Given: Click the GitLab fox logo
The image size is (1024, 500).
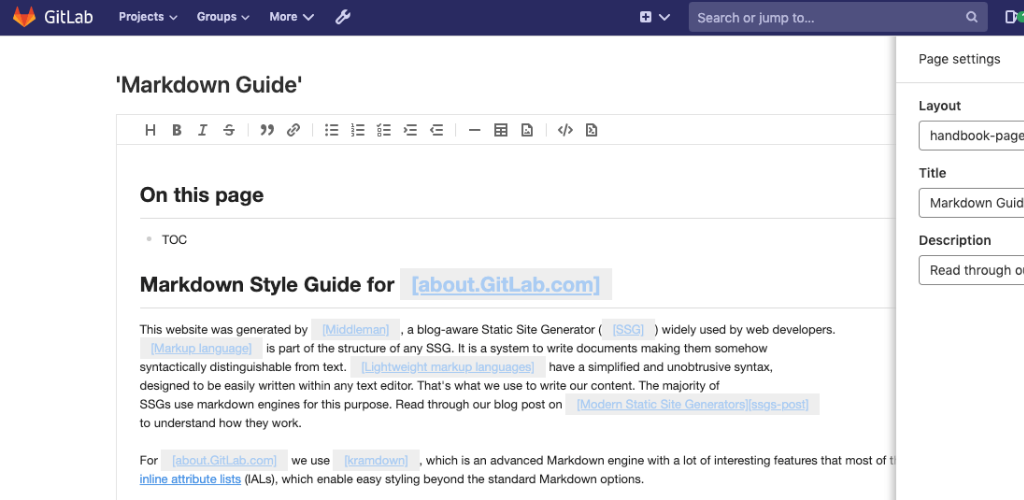Looking at the screenshot, I should (24, 17).
